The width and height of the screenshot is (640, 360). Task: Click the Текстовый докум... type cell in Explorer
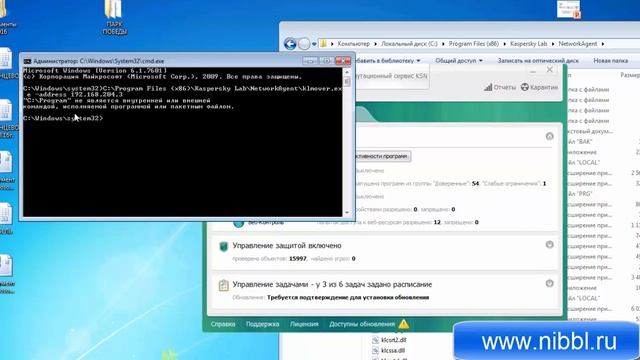tap(590, 131)
